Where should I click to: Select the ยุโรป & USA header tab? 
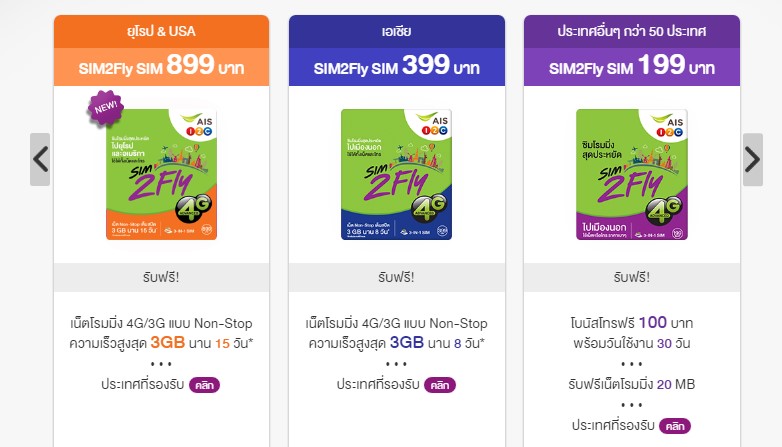[x=162, y=31]
